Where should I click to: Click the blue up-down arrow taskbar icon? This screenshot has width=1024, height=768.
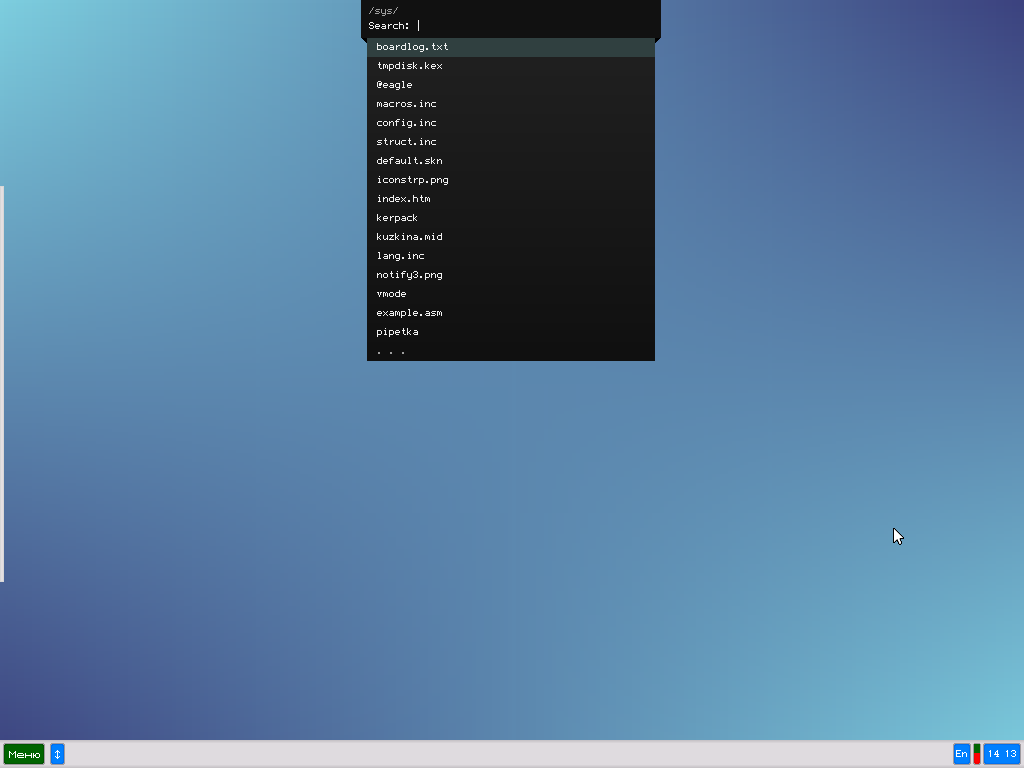(57, 754)
